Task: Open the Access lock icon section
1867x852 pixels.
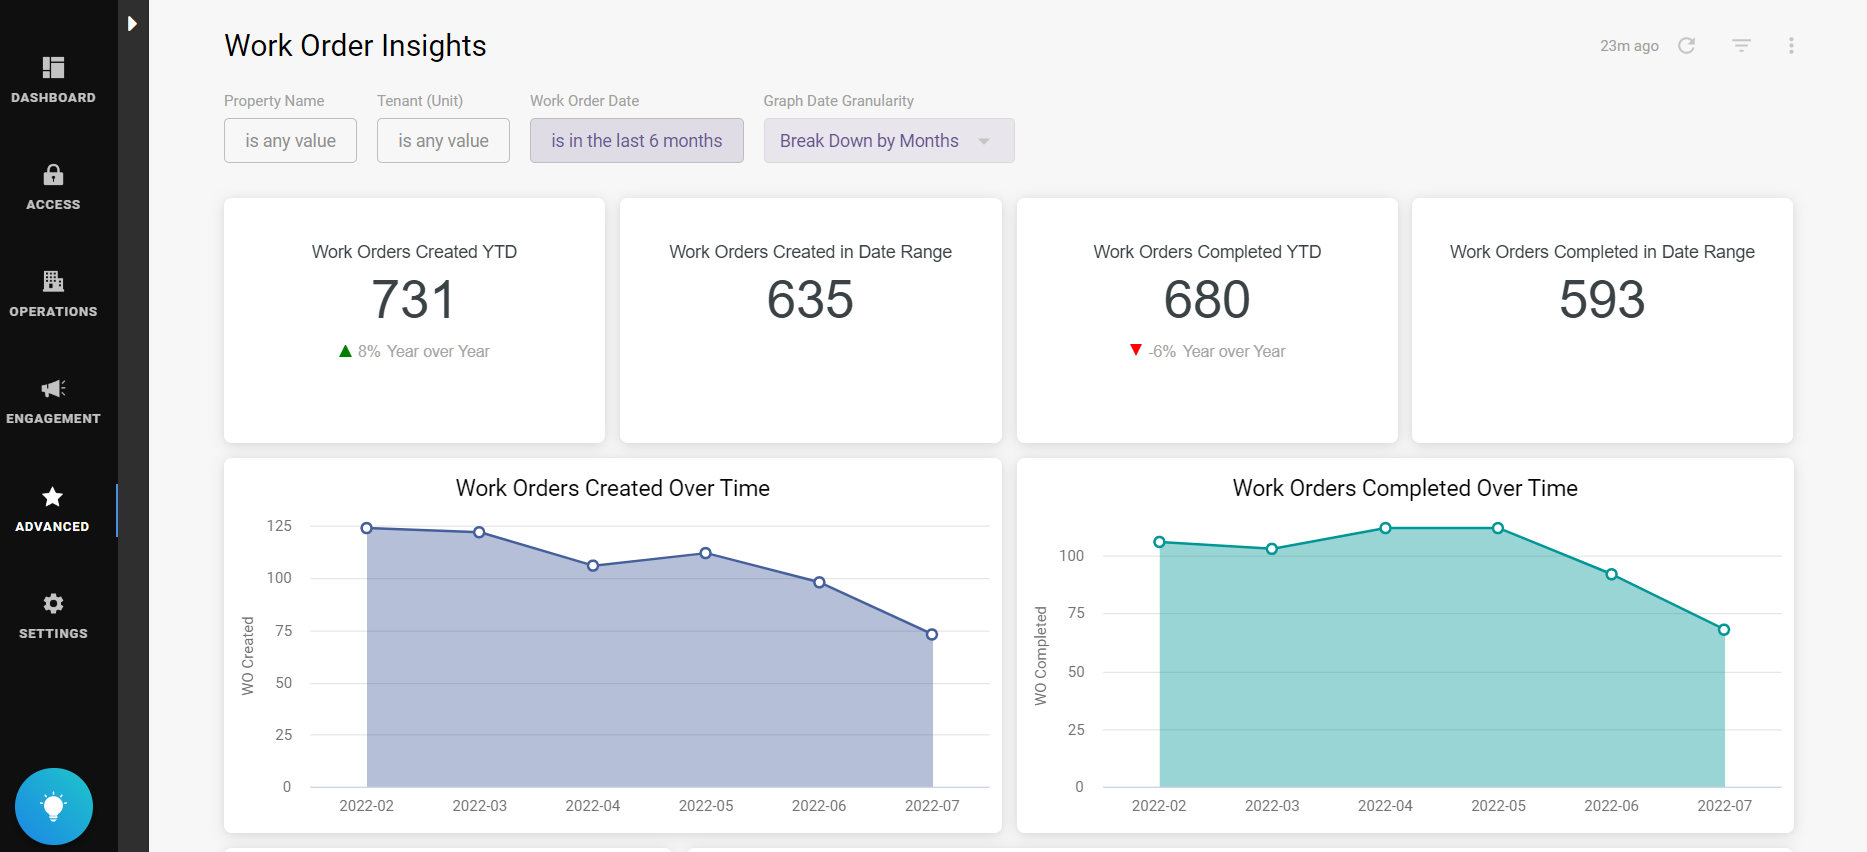Action: 53,187
